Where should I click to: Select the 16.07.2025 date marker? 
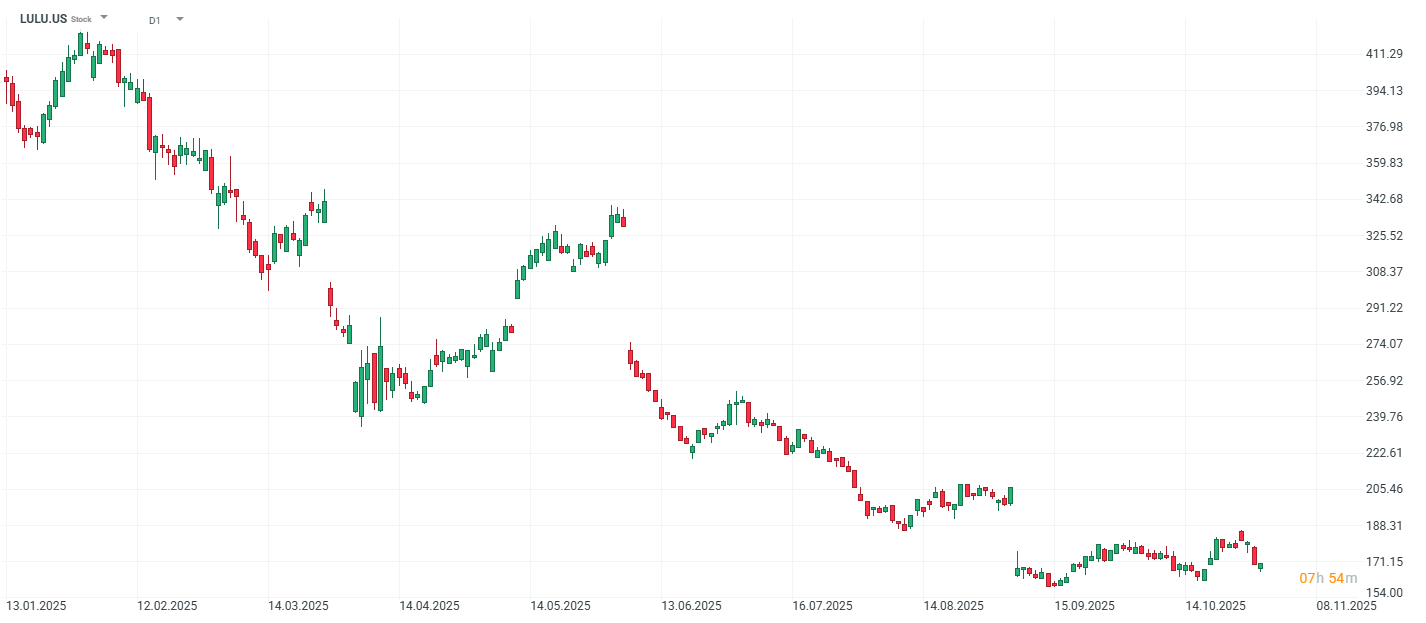tap(822, 606)
